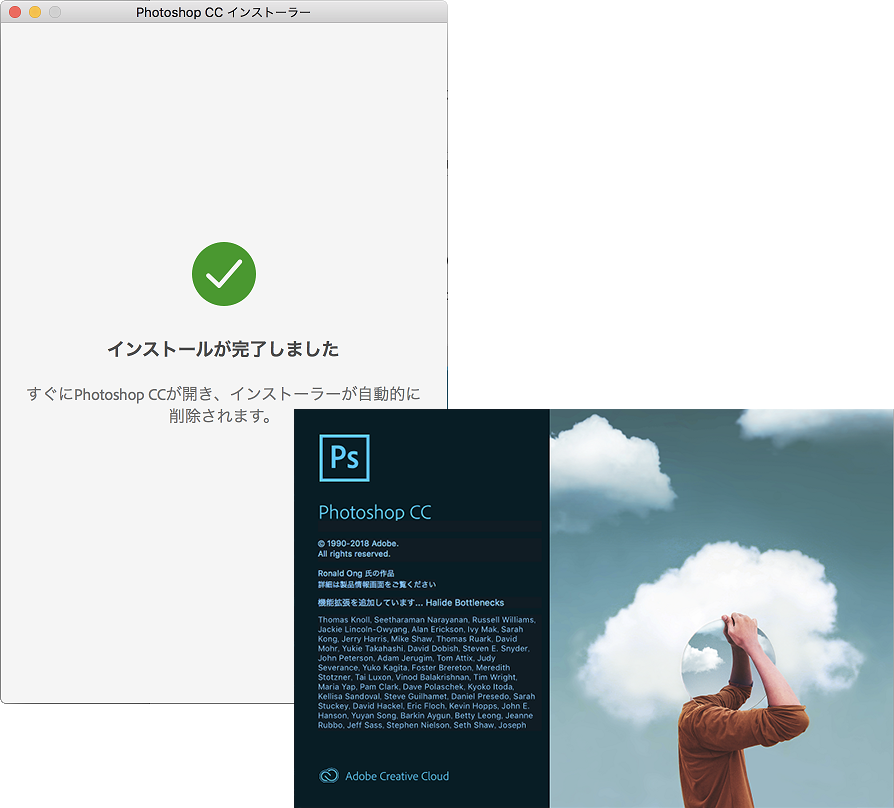Click the 'Photoshop CC' splash title
This screenshot has width=894, height=808.
pos(375,512)
